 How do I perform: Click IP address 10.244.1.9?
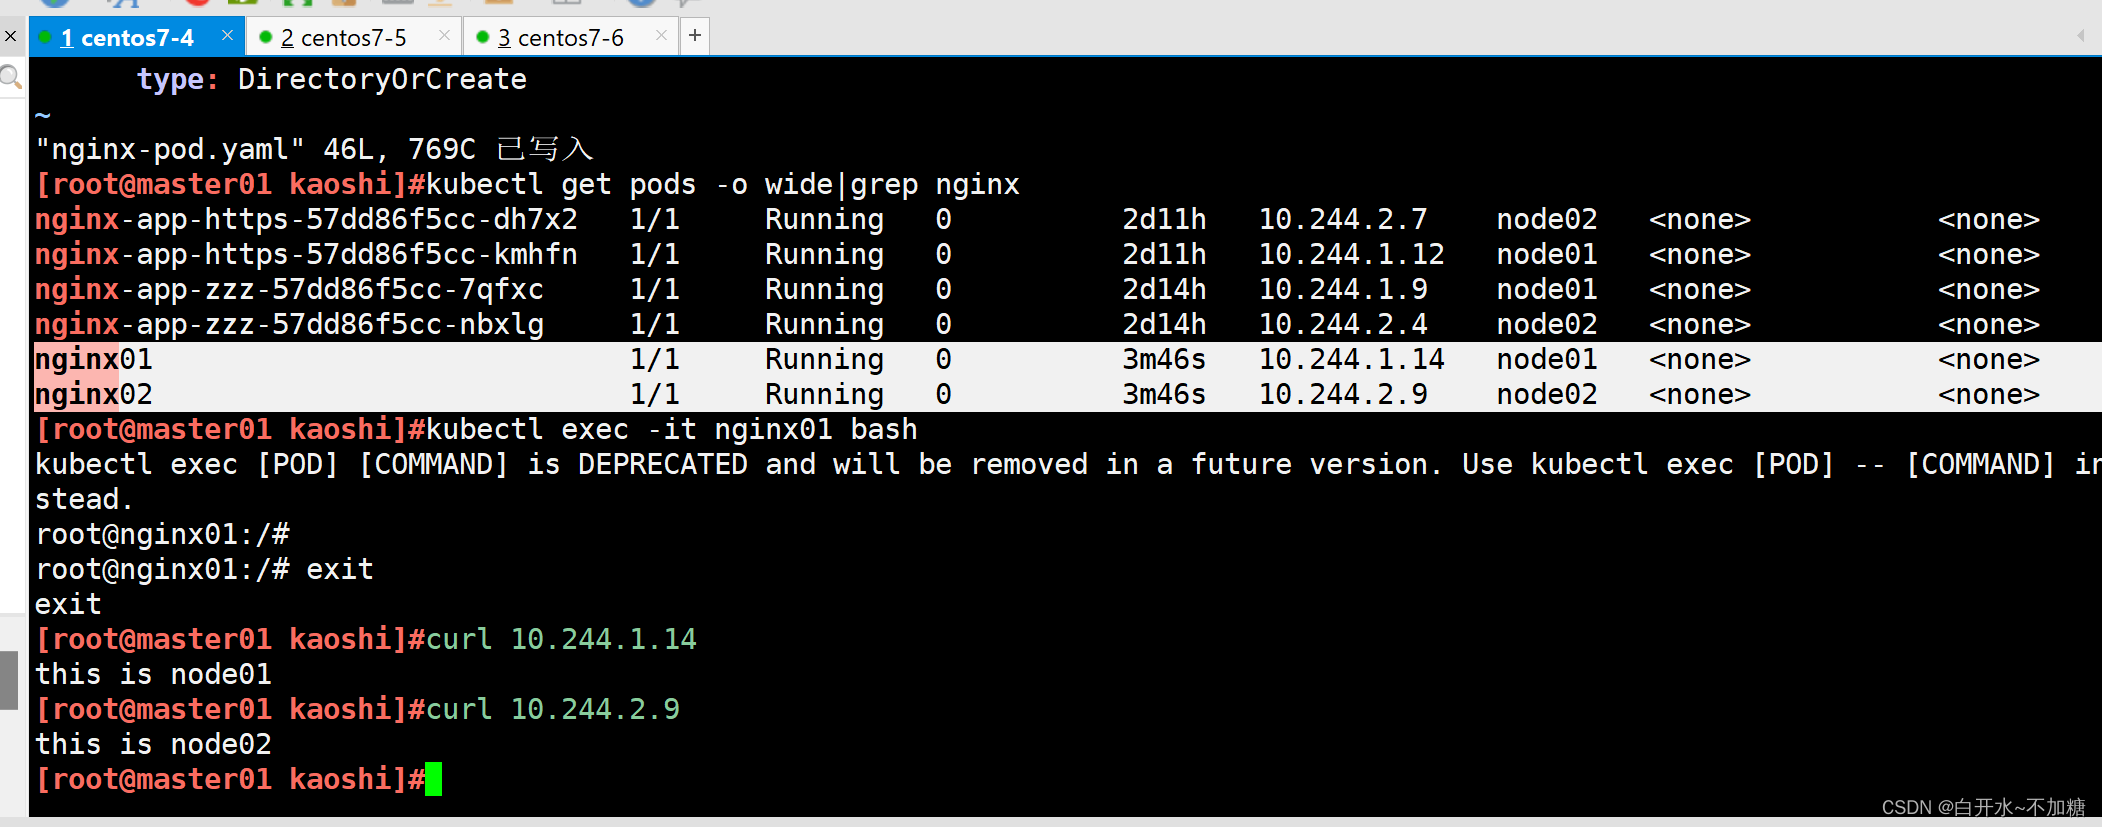click(1343, 289)
